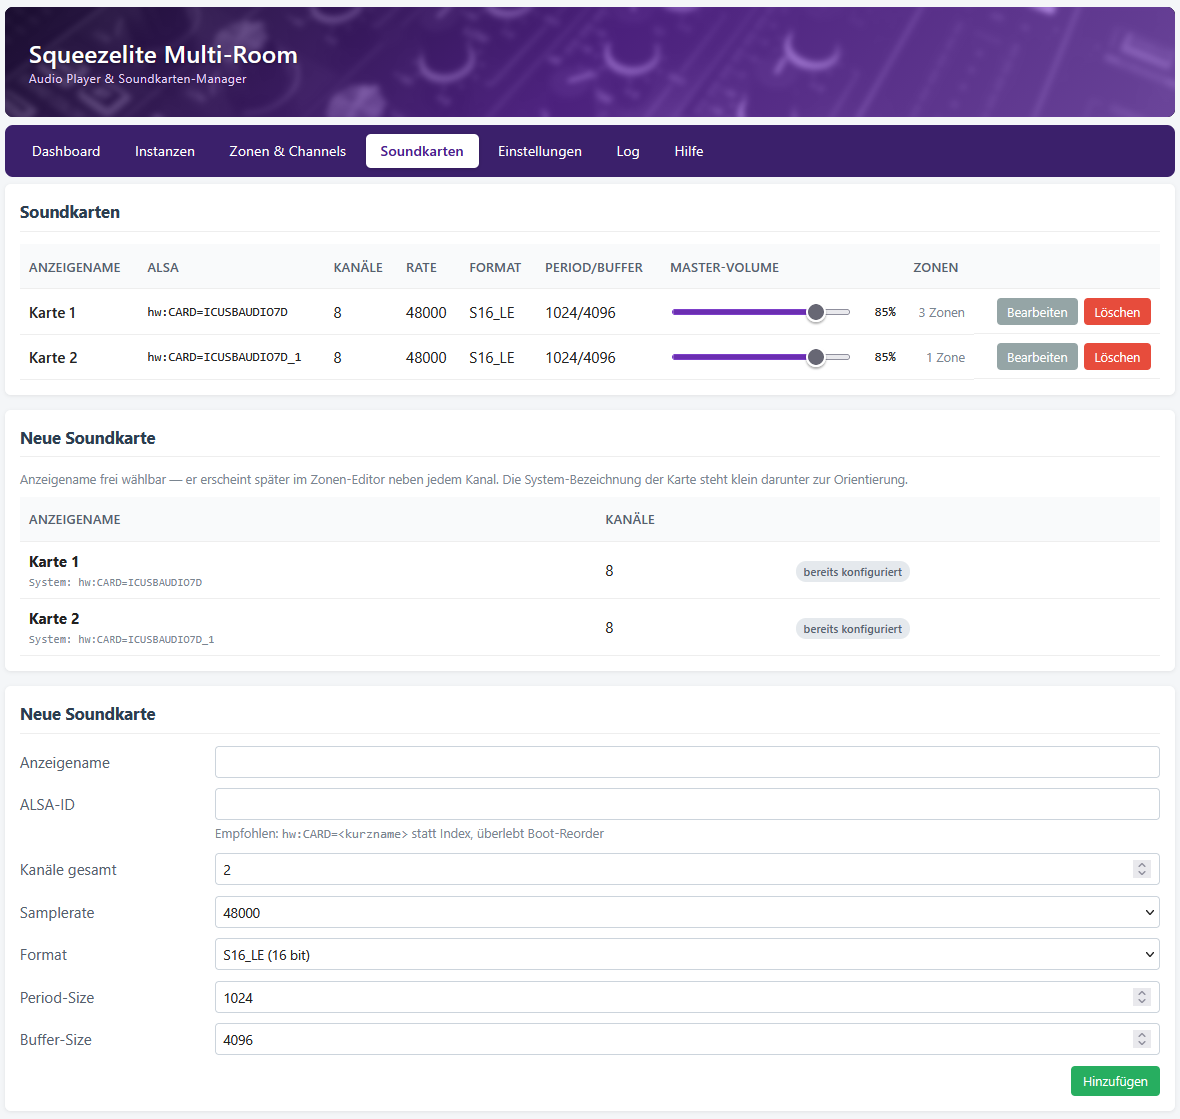Open the Dashboard tab
Image resolution: width=1180 pixels, height=1119 pixels.
(x=66, y=151)
